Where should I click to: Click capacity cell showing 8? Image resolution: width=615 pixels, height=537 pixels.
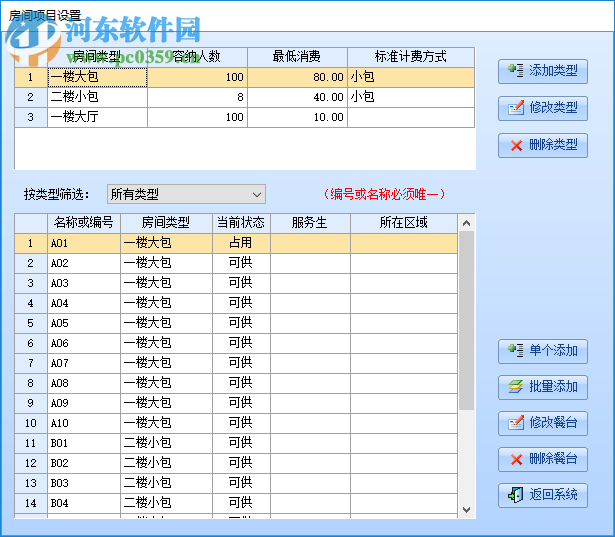(197, 97)
